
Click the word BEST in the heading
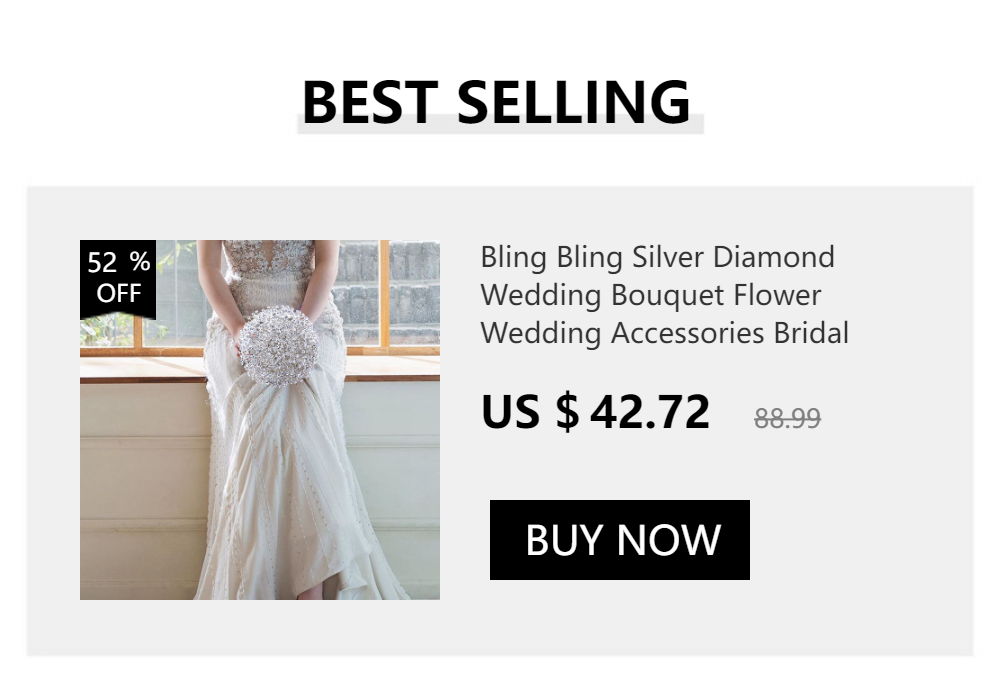point(370,102)
